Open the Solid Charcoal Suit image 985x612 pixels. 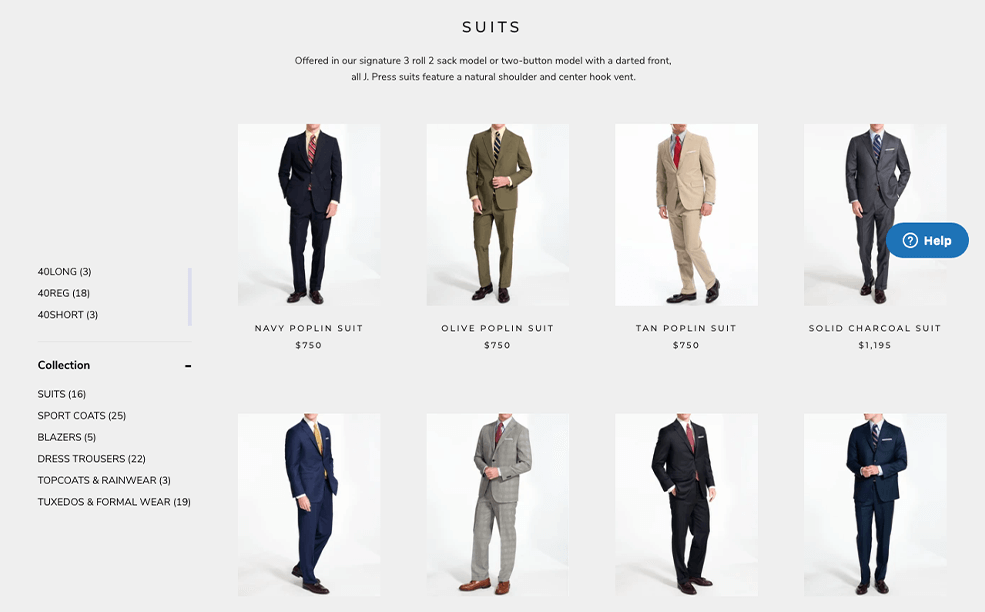[x=875, y=215]
